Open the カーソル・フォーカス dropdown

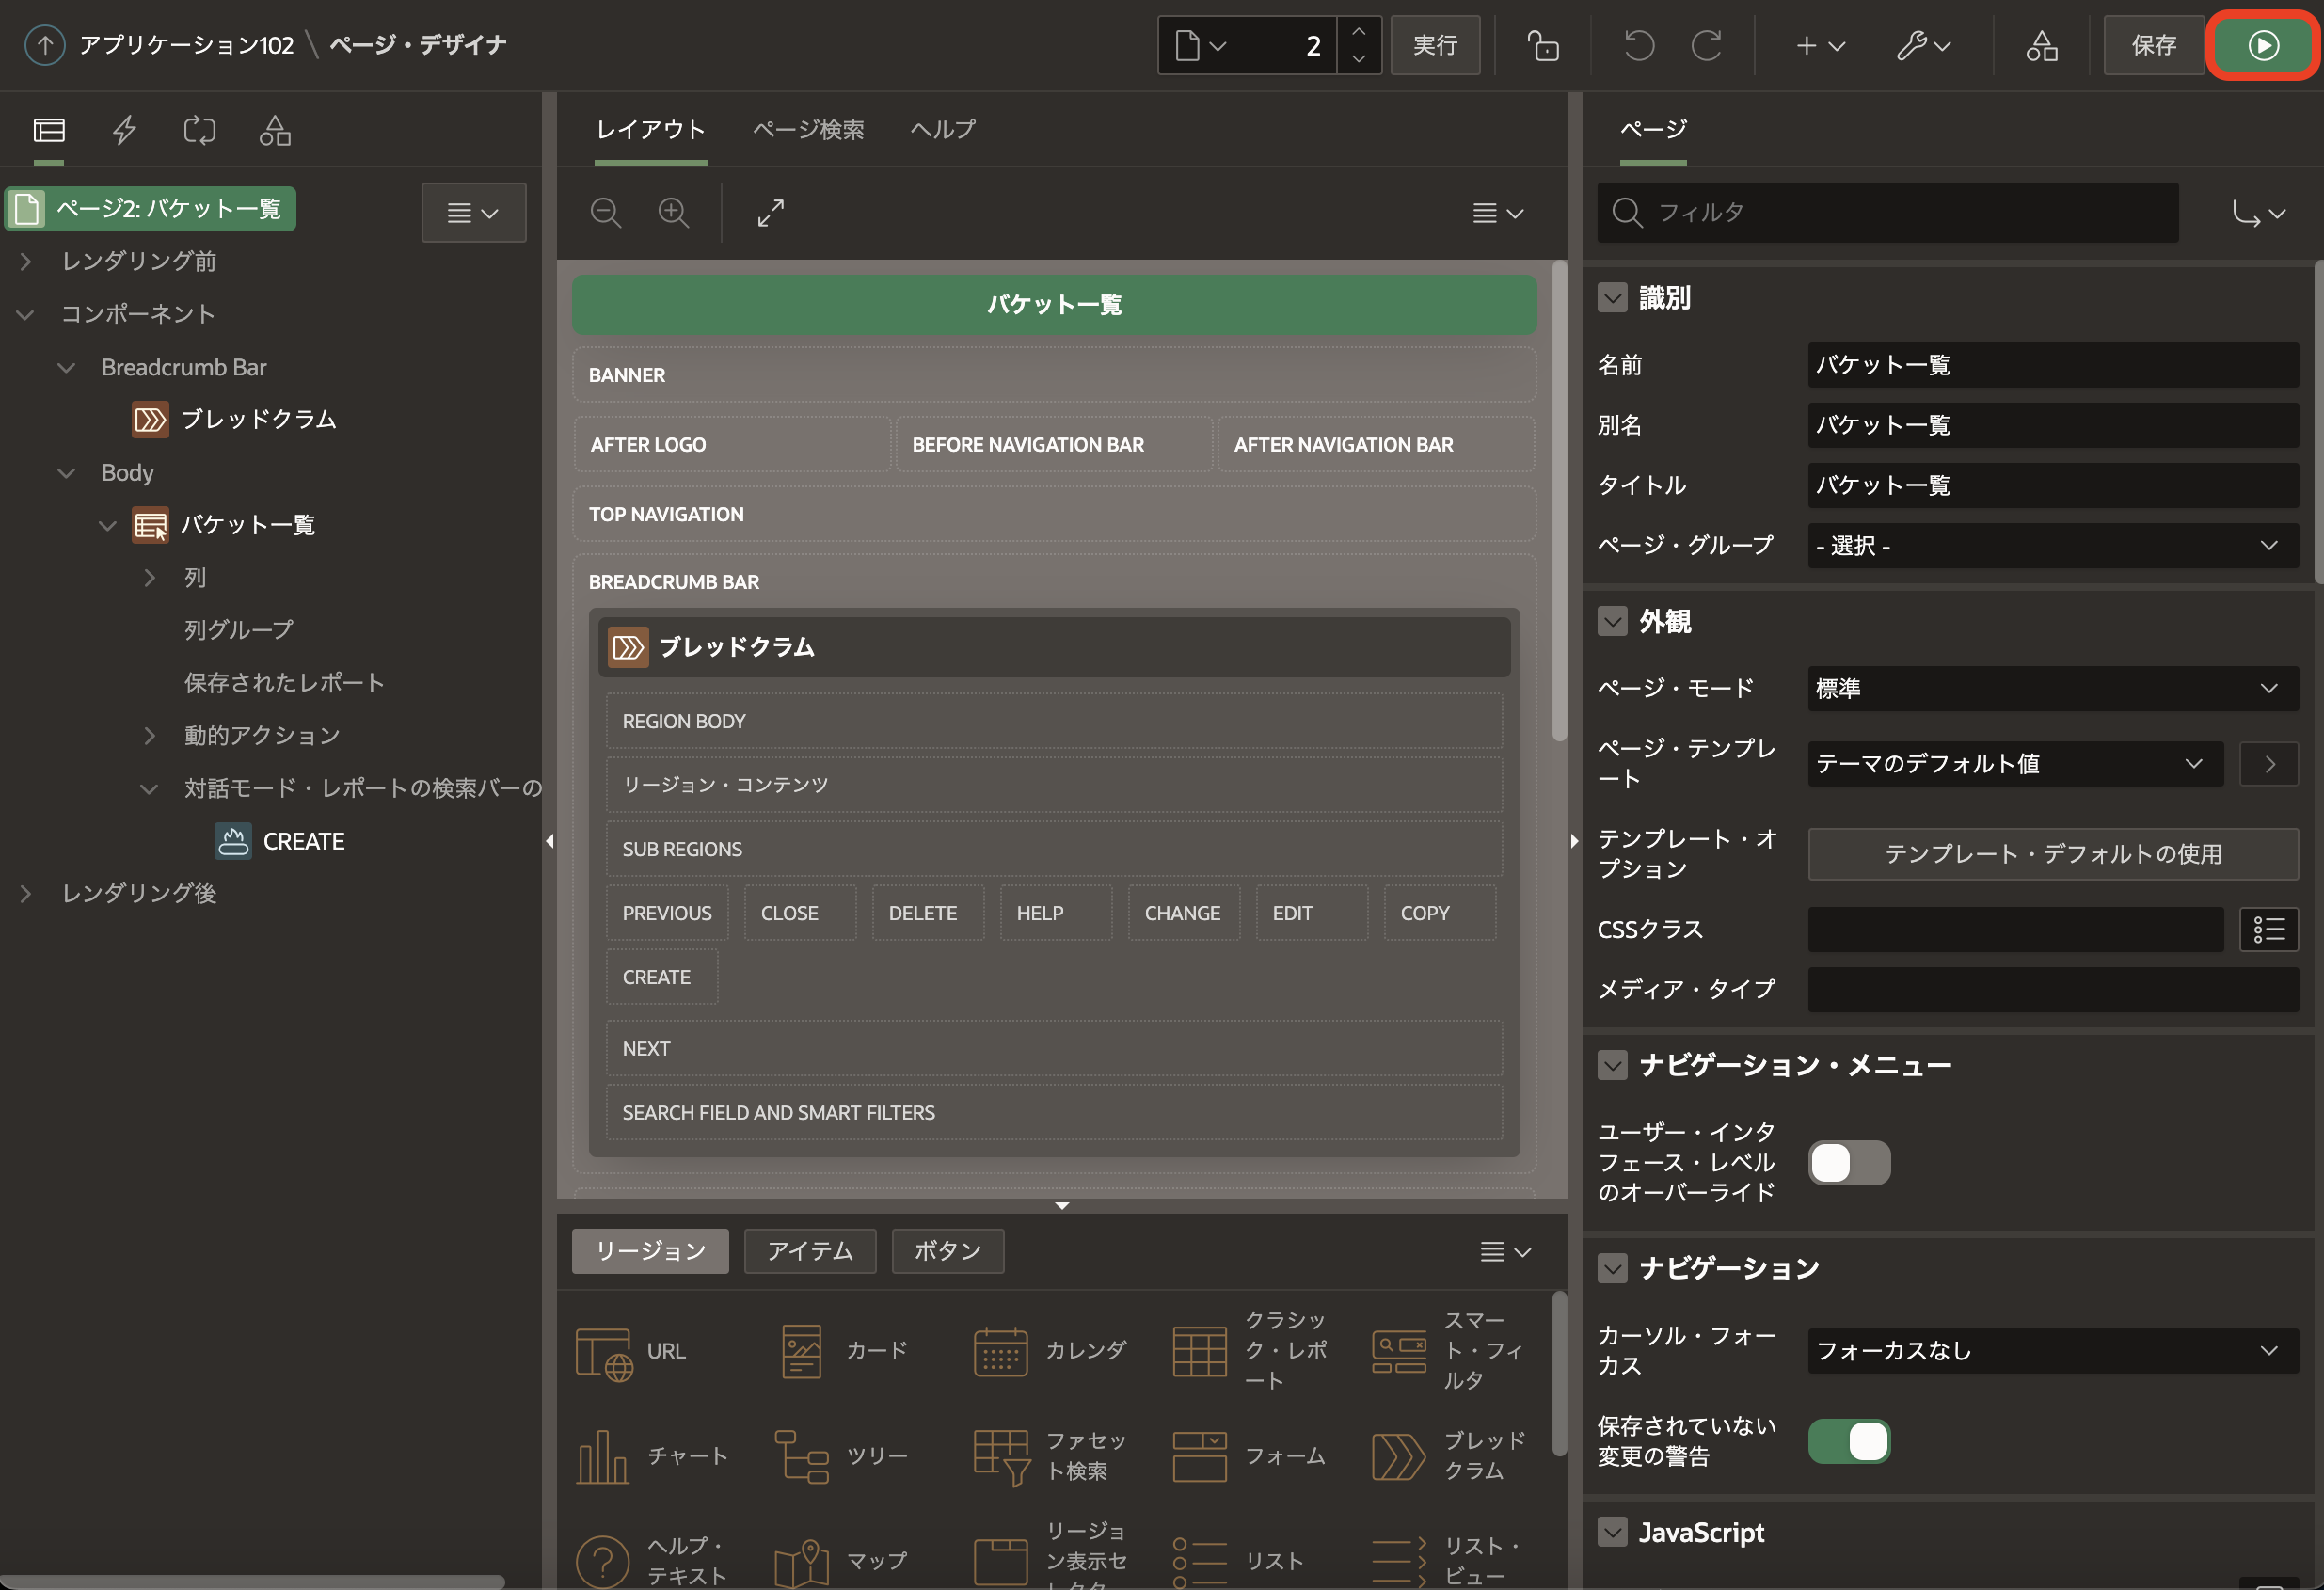click(x=2052, y=1351)
